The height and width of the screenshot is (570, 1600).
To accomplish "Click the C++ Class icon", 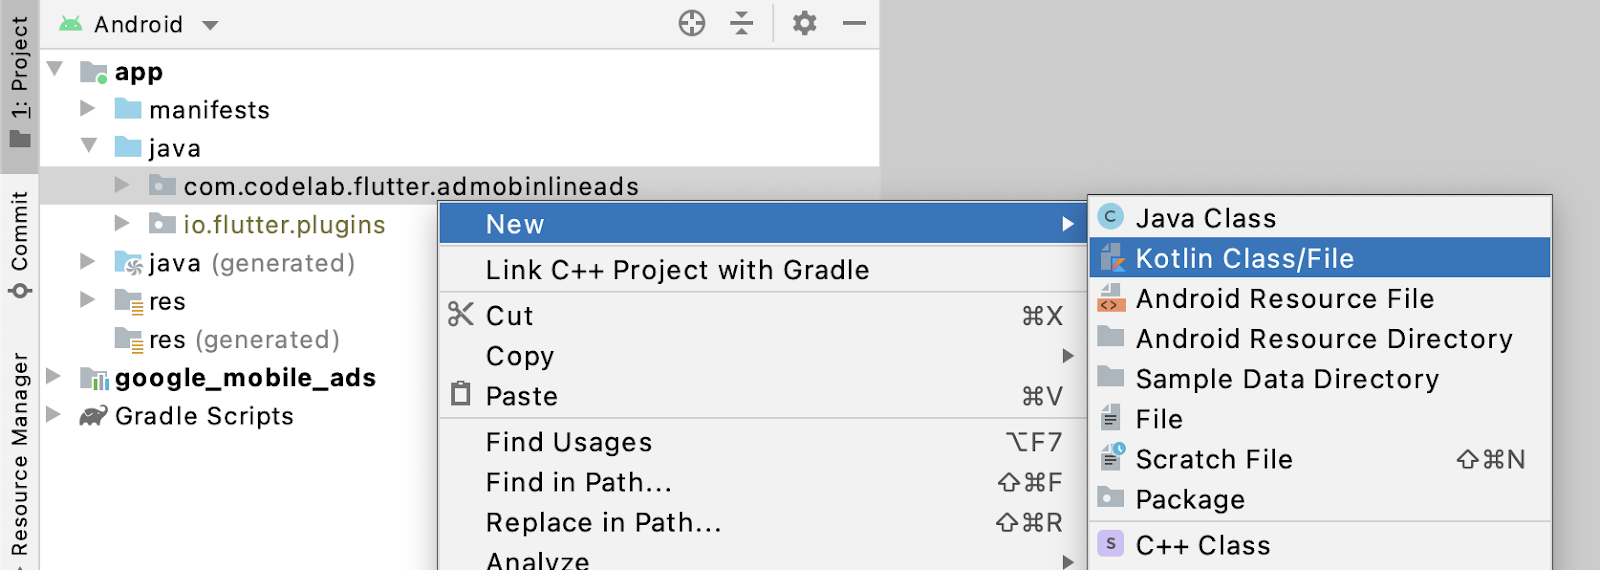I will point(1110,544).
